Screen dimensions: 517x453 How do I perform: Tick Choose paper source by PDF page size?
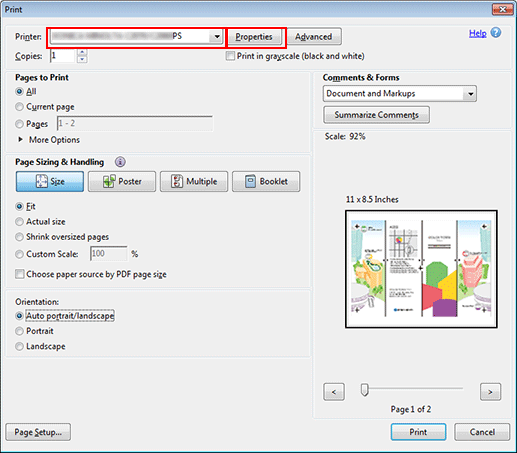pyautogui.click(x=20, y=274)
